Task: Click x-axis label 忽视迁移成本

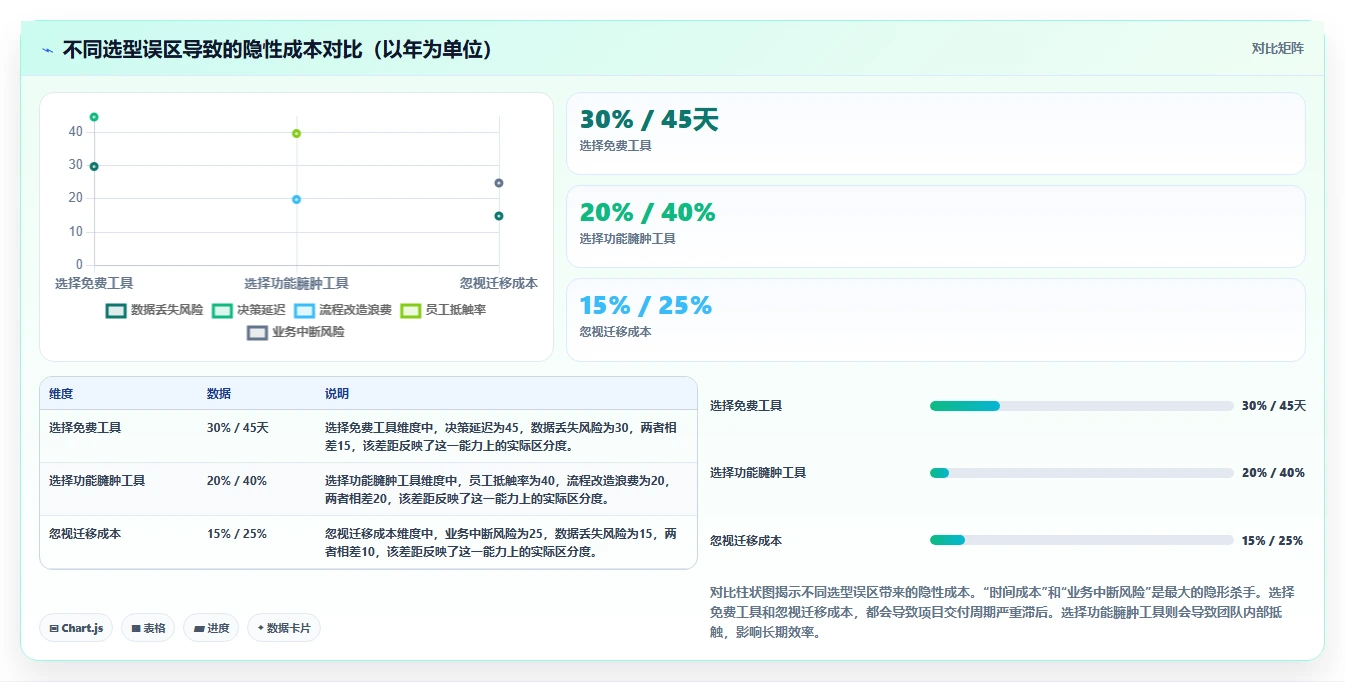Action: pyautogui.click(x=498, y=283)
